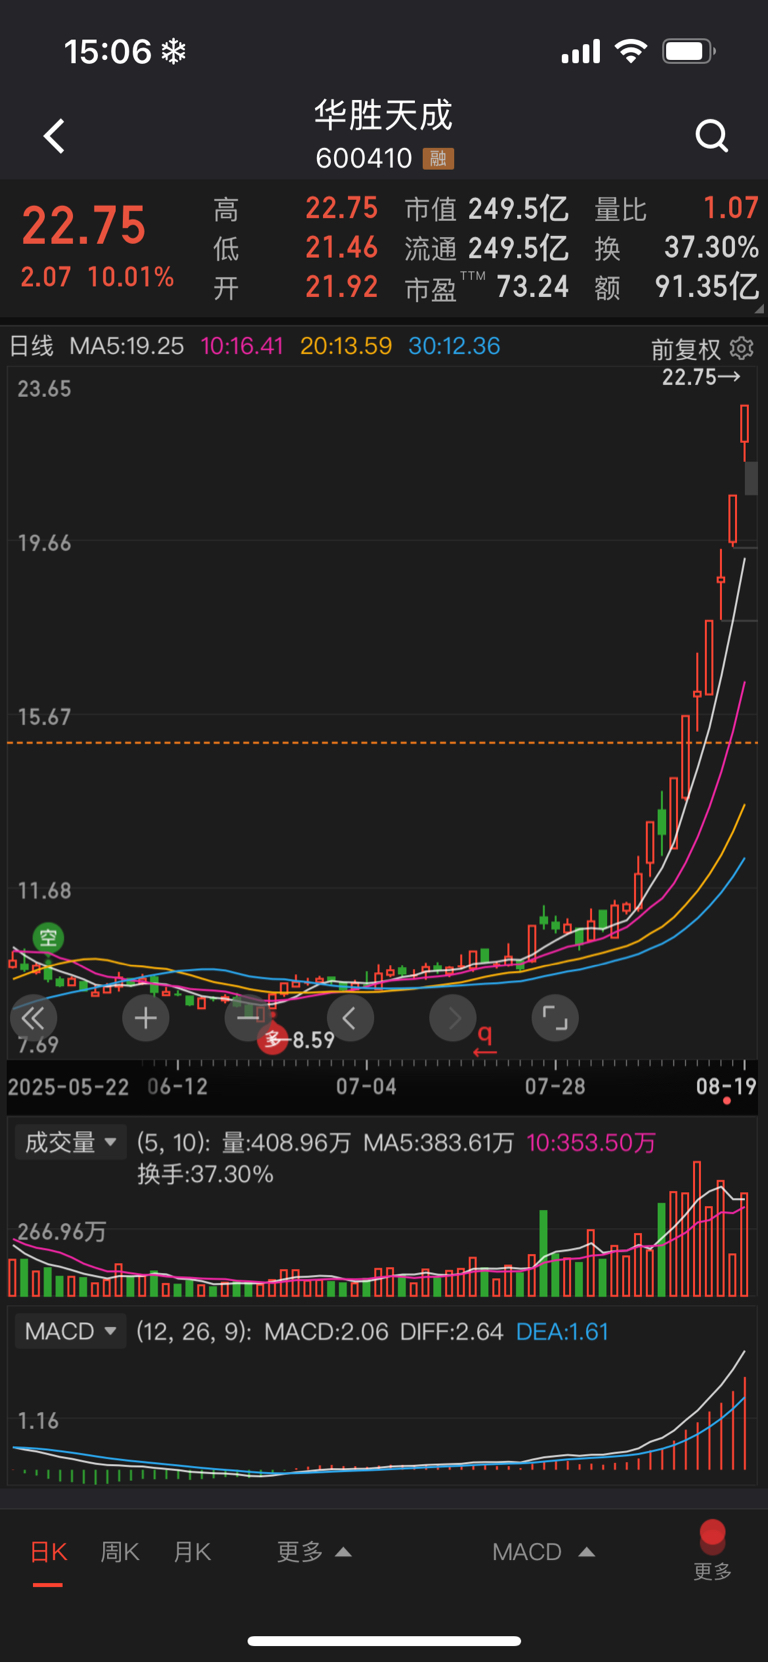
Task: Tap the red 多 signal marker
Action: pyautogui.click(x=272, y=1041)
